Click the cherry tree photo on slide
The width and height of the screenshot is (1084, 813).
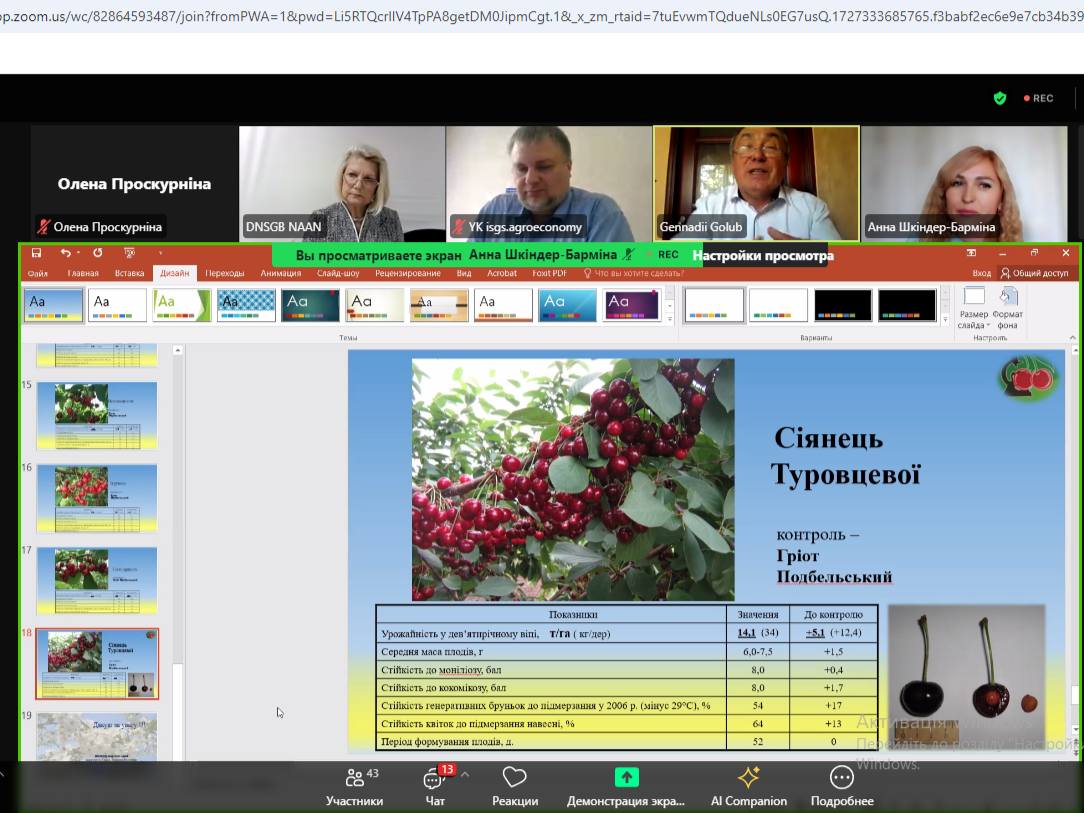pyautogui.click(x=573, y=479)
